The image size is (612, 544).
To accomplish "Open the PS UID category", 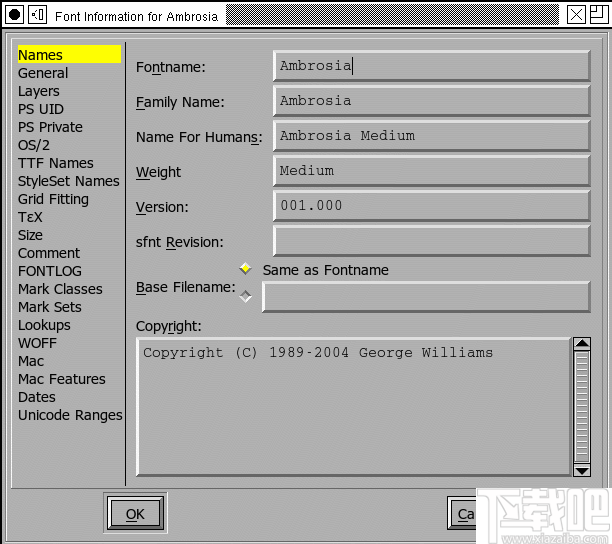I will tap(41, 109).
